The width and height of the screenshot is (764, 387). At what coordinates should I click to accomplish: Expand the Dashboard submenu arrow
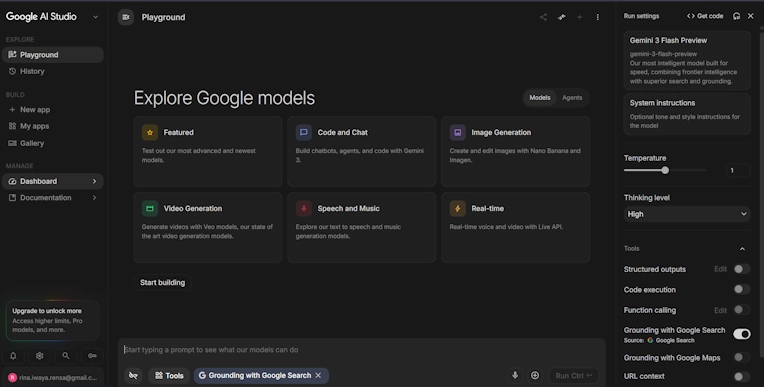coord(94,181)
